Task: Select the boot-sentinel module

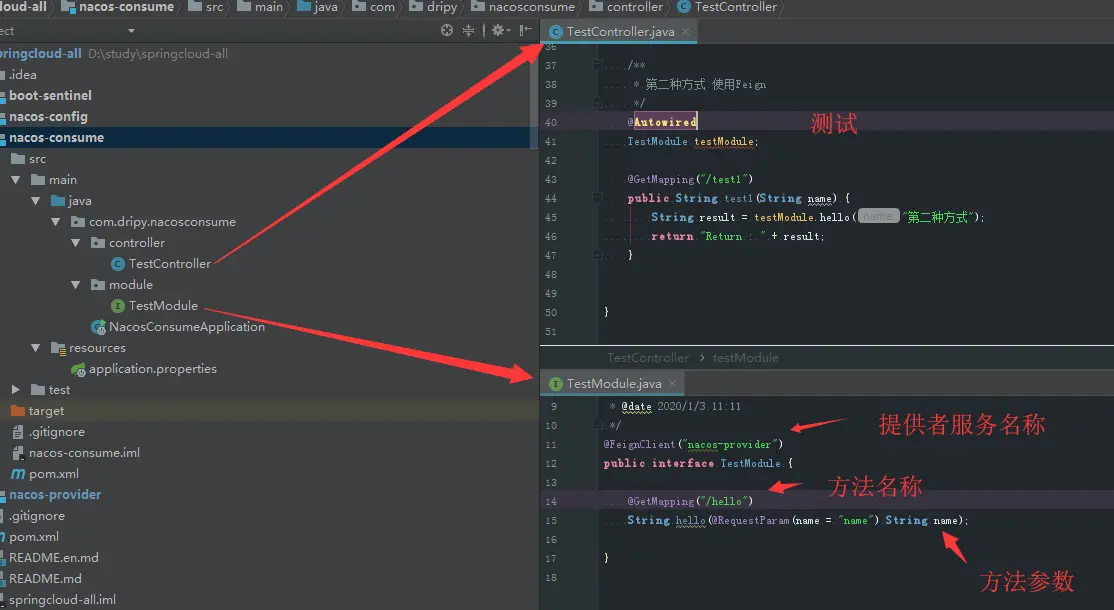Action: [47, 95]
